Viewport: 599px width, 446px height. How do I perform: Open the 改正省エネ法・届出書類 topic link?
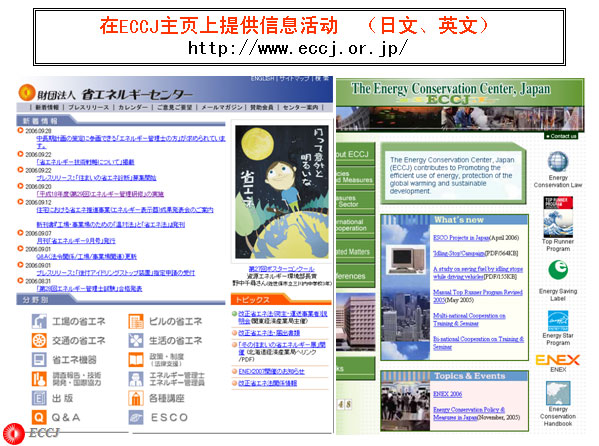coord(269,333)
